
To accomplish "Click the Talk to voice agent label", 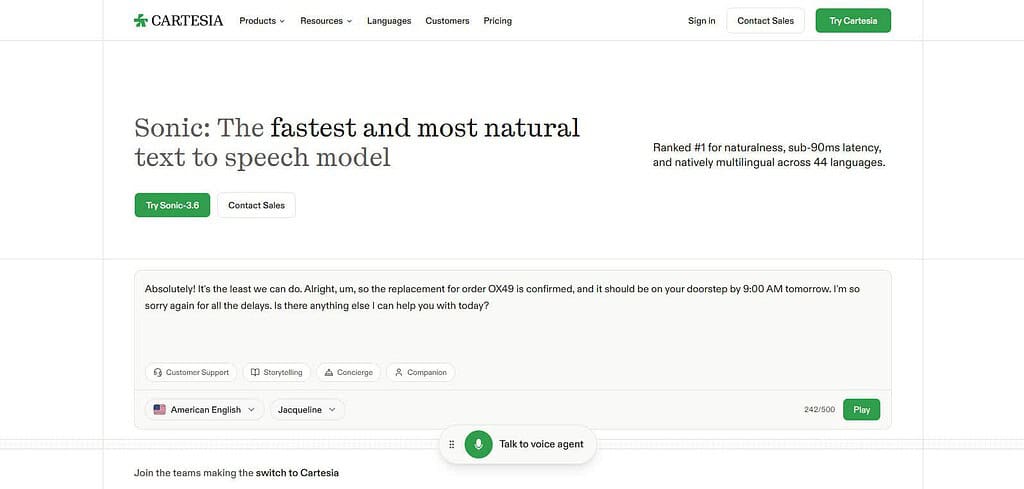I will [x=541, y=445].
